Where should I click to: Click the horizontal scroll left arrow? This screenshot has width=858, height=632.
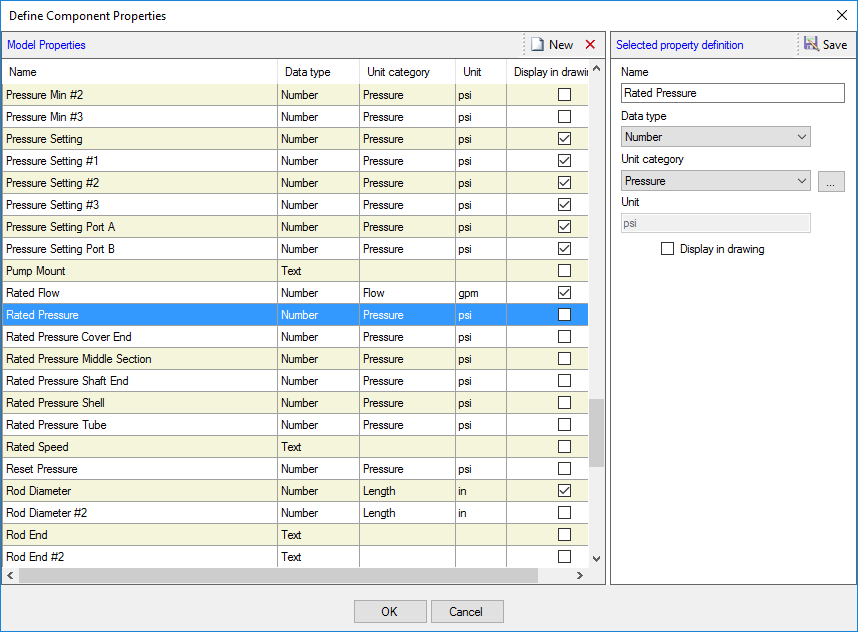pyautogui.click(x=10, y=576)
